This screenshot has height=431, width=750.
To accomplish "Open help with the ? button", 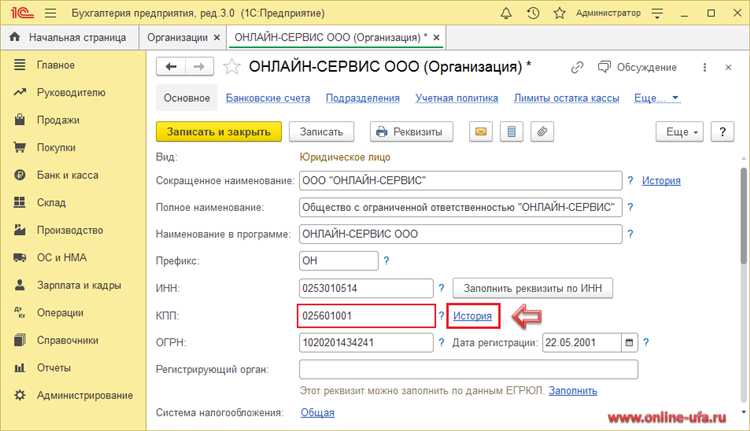I will pos(722,132).
